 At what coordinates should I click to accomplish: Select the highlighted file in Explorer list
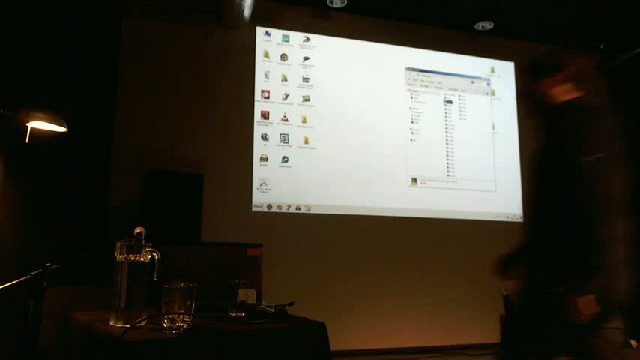coord(449,101)
